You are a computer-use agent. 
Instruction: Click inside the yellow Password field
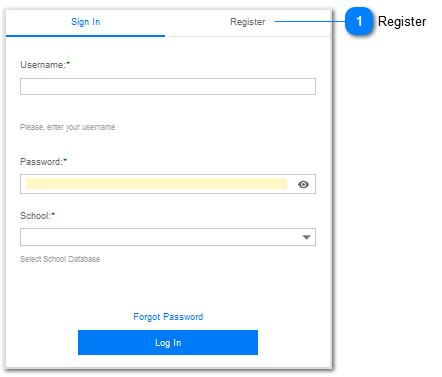pyautogui.click(x=156, y=184)
